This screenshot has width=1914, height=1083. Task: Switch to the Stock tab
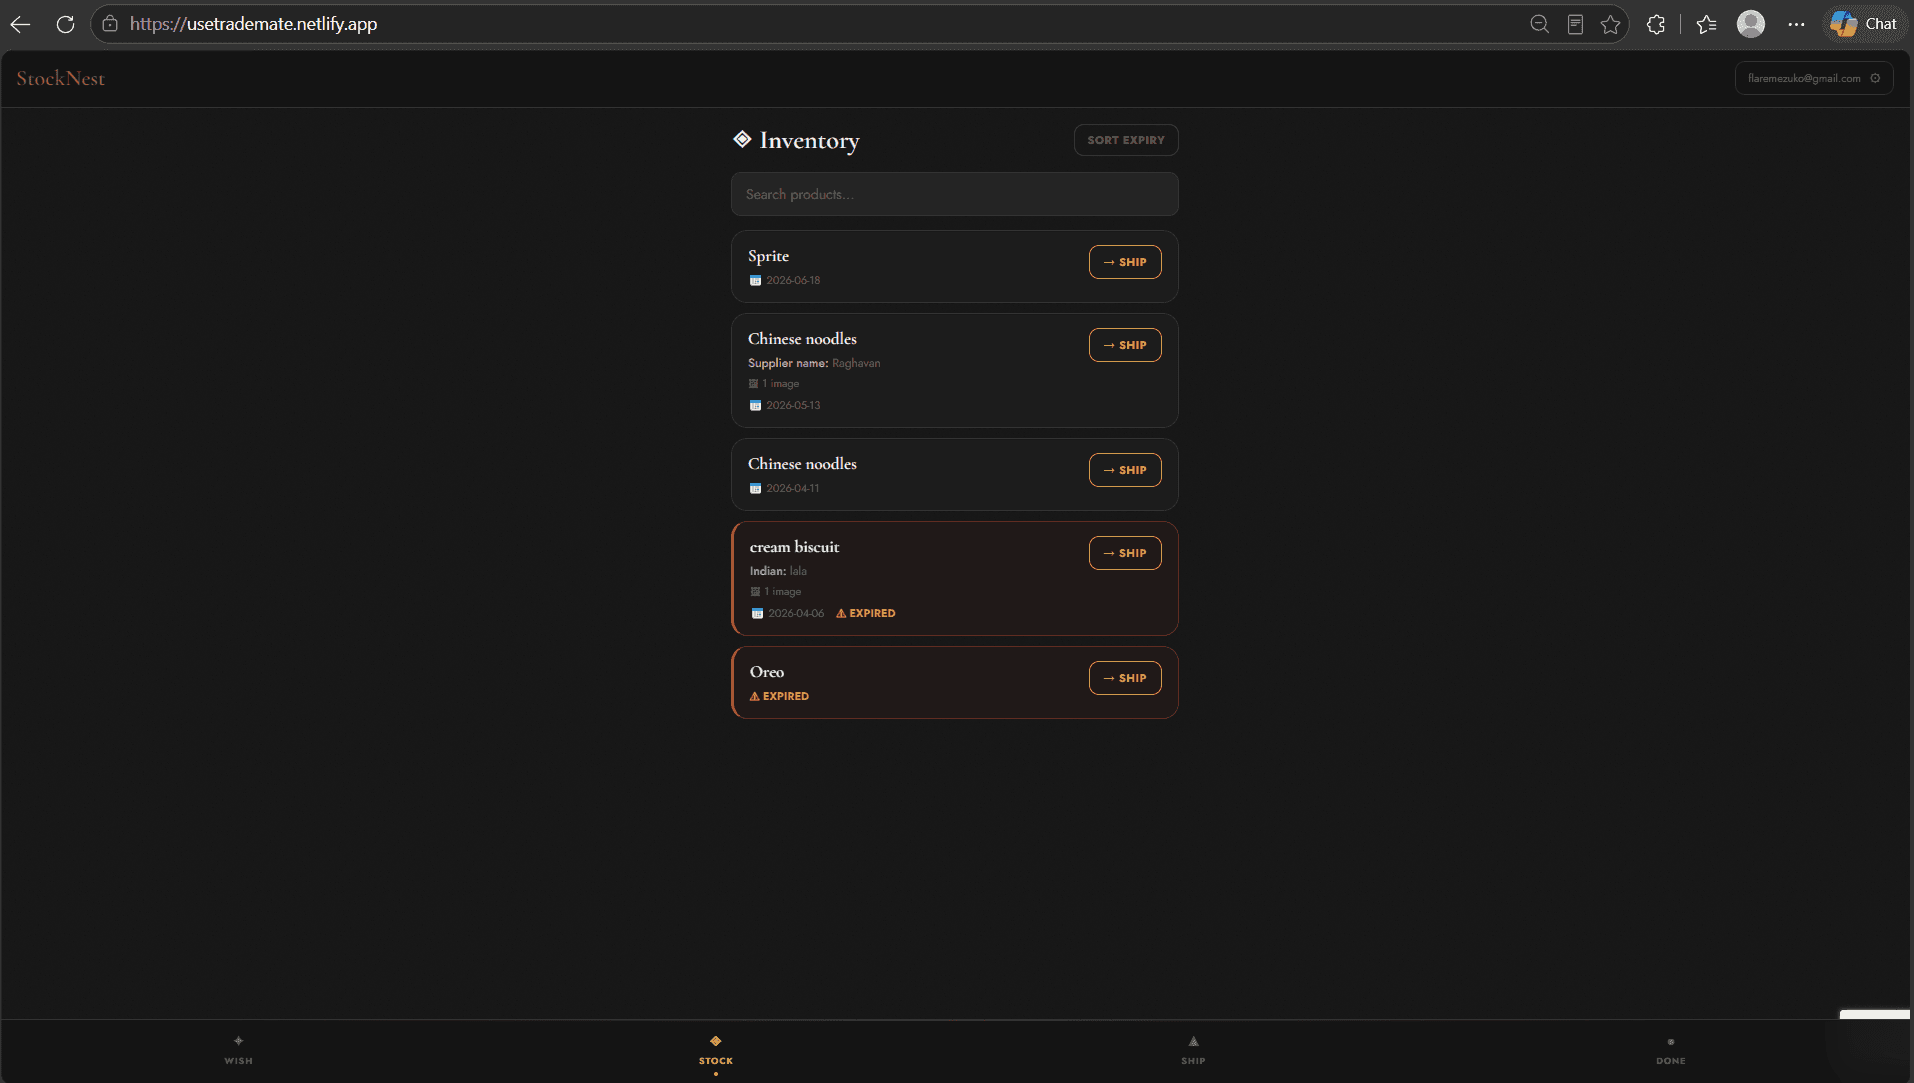coord(716,1050)
